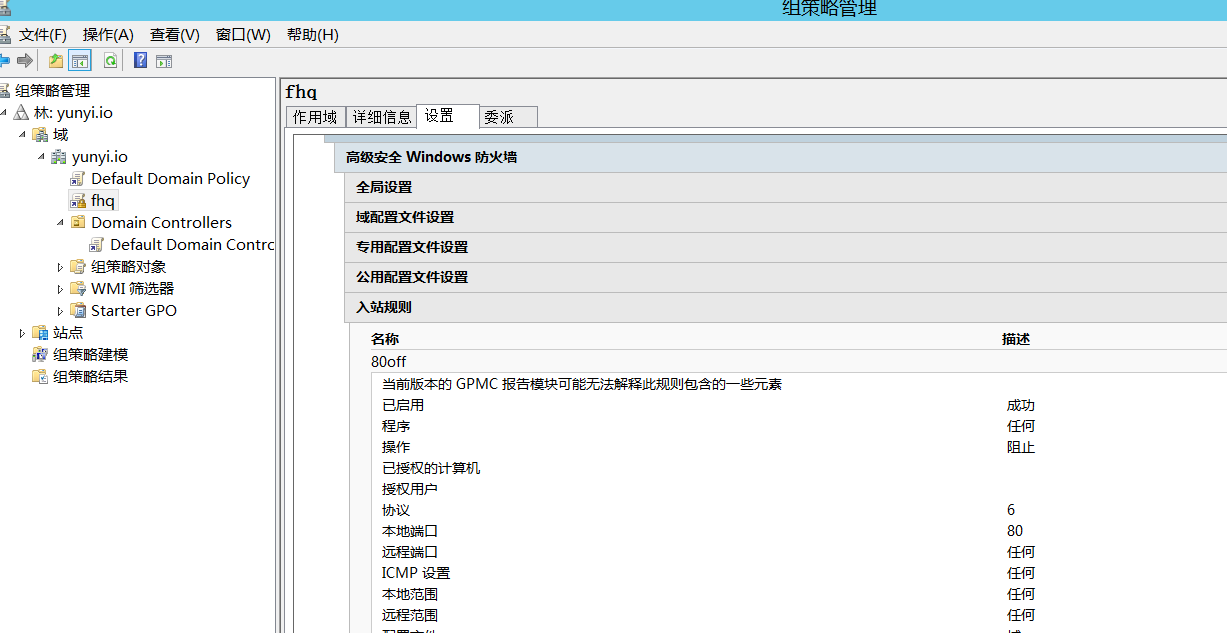
Task: Click the 全局设置 section header
Action: click(384, 187)
